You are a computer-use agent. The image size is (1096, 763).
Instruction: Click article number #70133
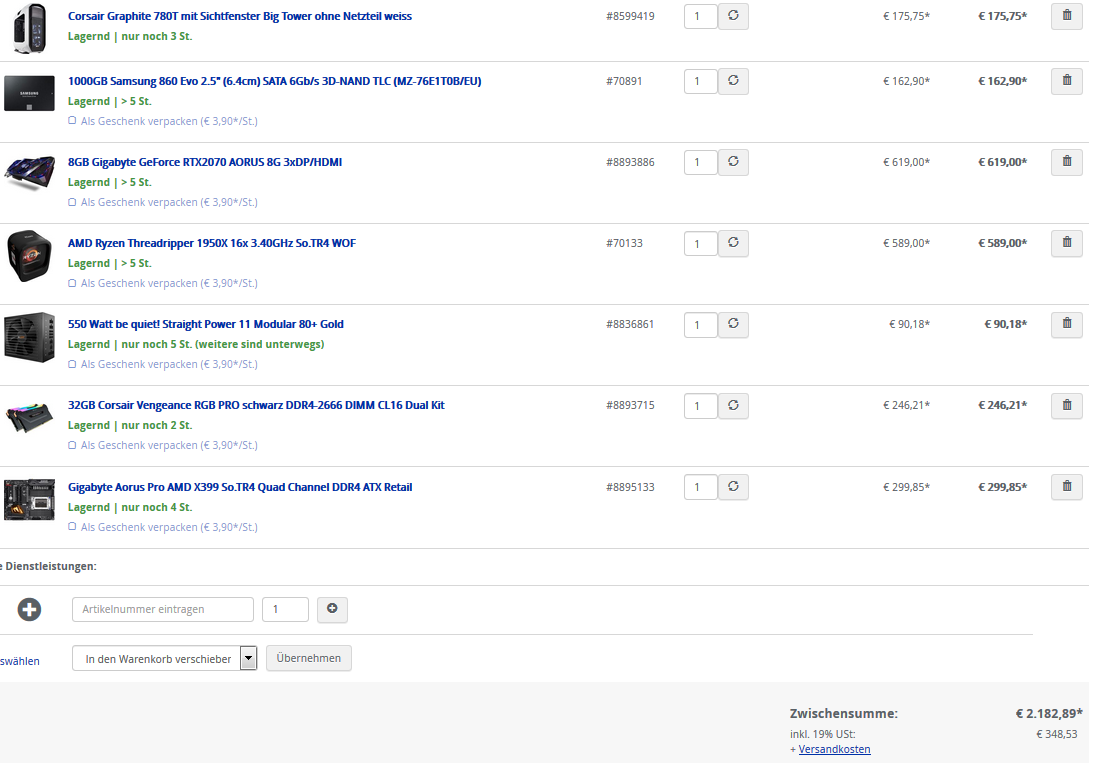[623, 243]
